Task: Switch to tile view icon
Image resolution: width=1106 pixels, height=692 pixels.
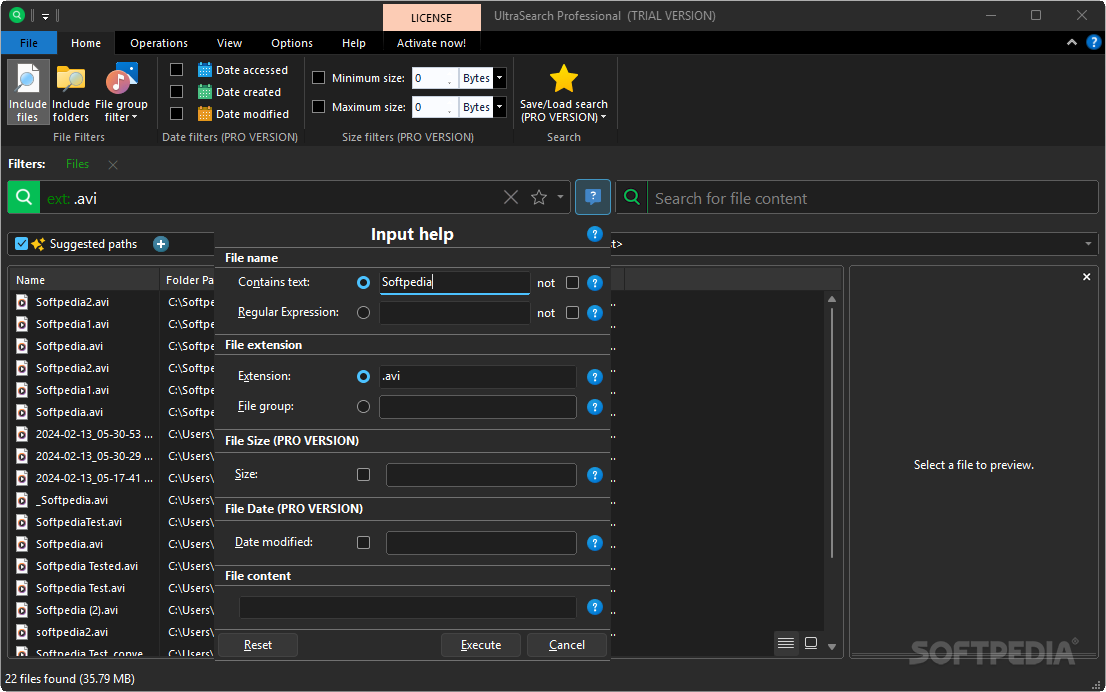Action: coord(811,643)
